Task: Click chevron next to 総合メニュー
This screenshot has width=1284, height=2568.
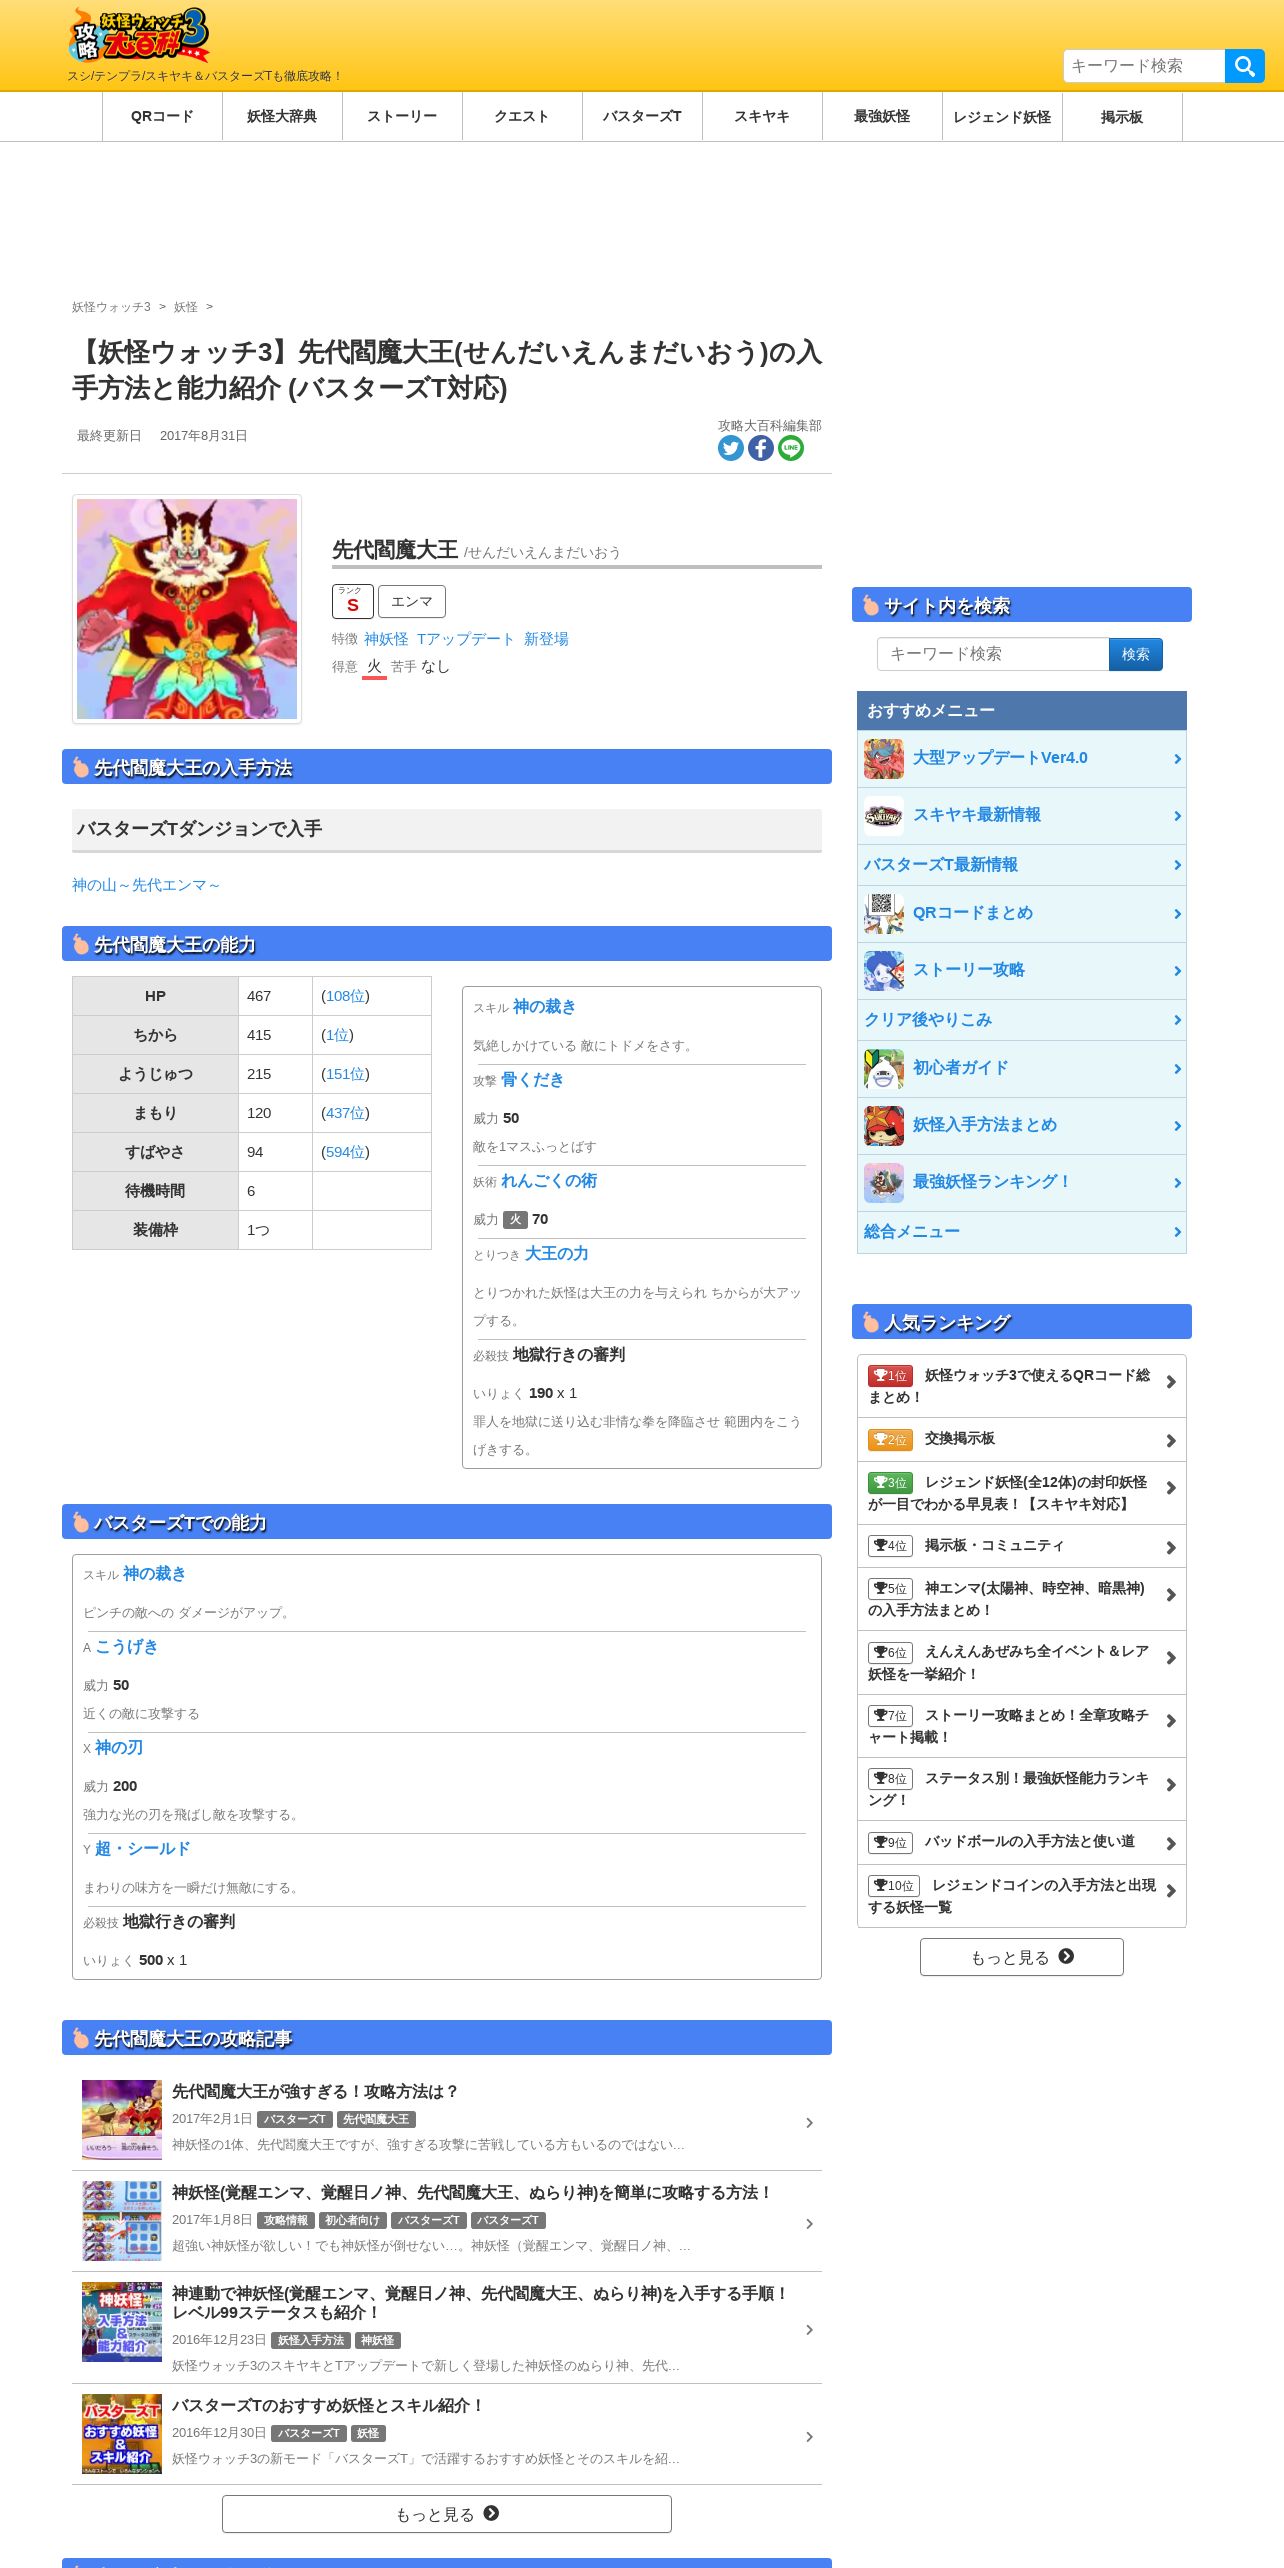Action: point(1177,1232)
